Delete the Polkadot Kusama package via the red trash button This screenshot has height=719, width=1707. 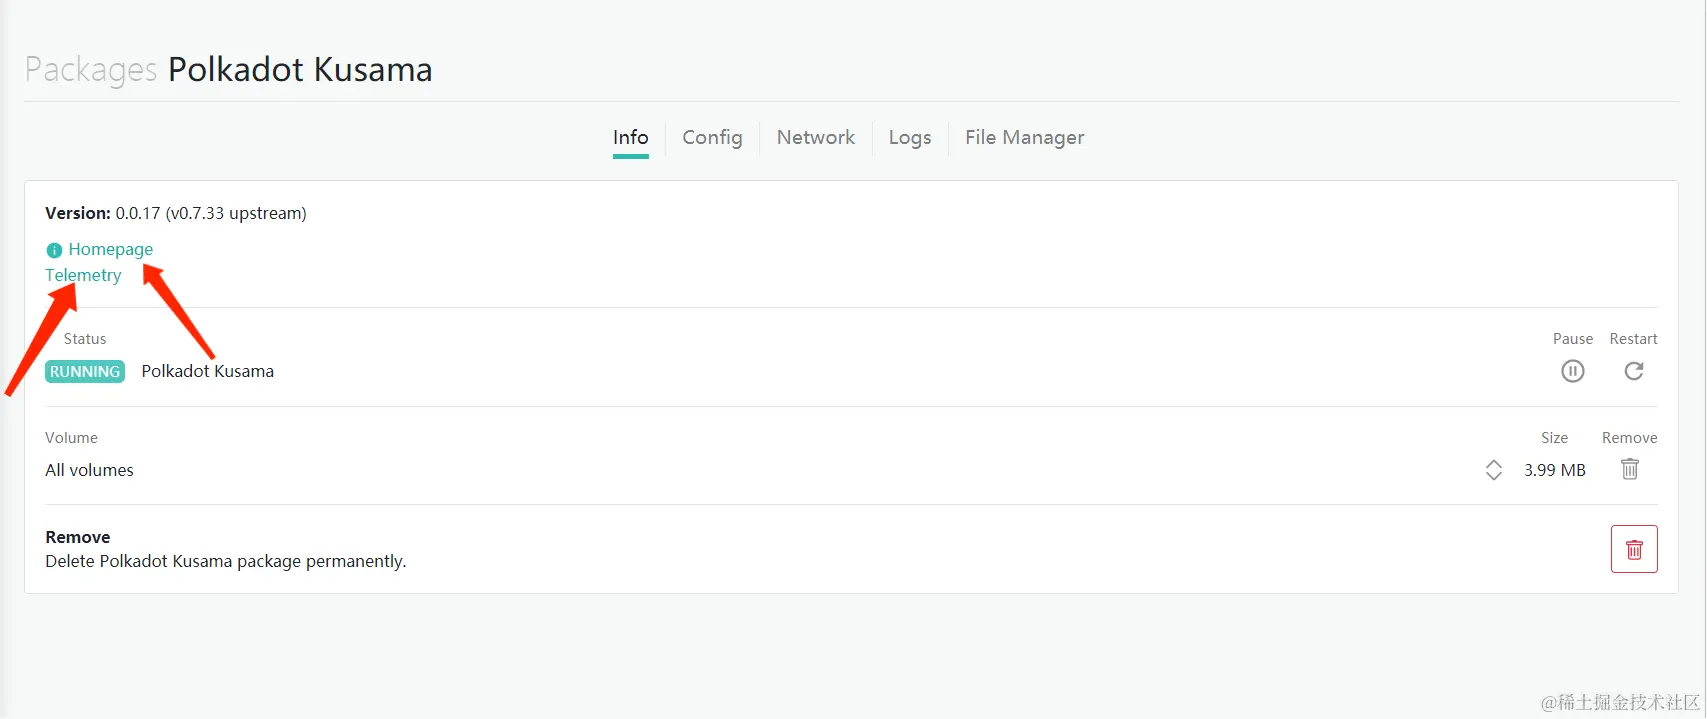(1634, 549)
